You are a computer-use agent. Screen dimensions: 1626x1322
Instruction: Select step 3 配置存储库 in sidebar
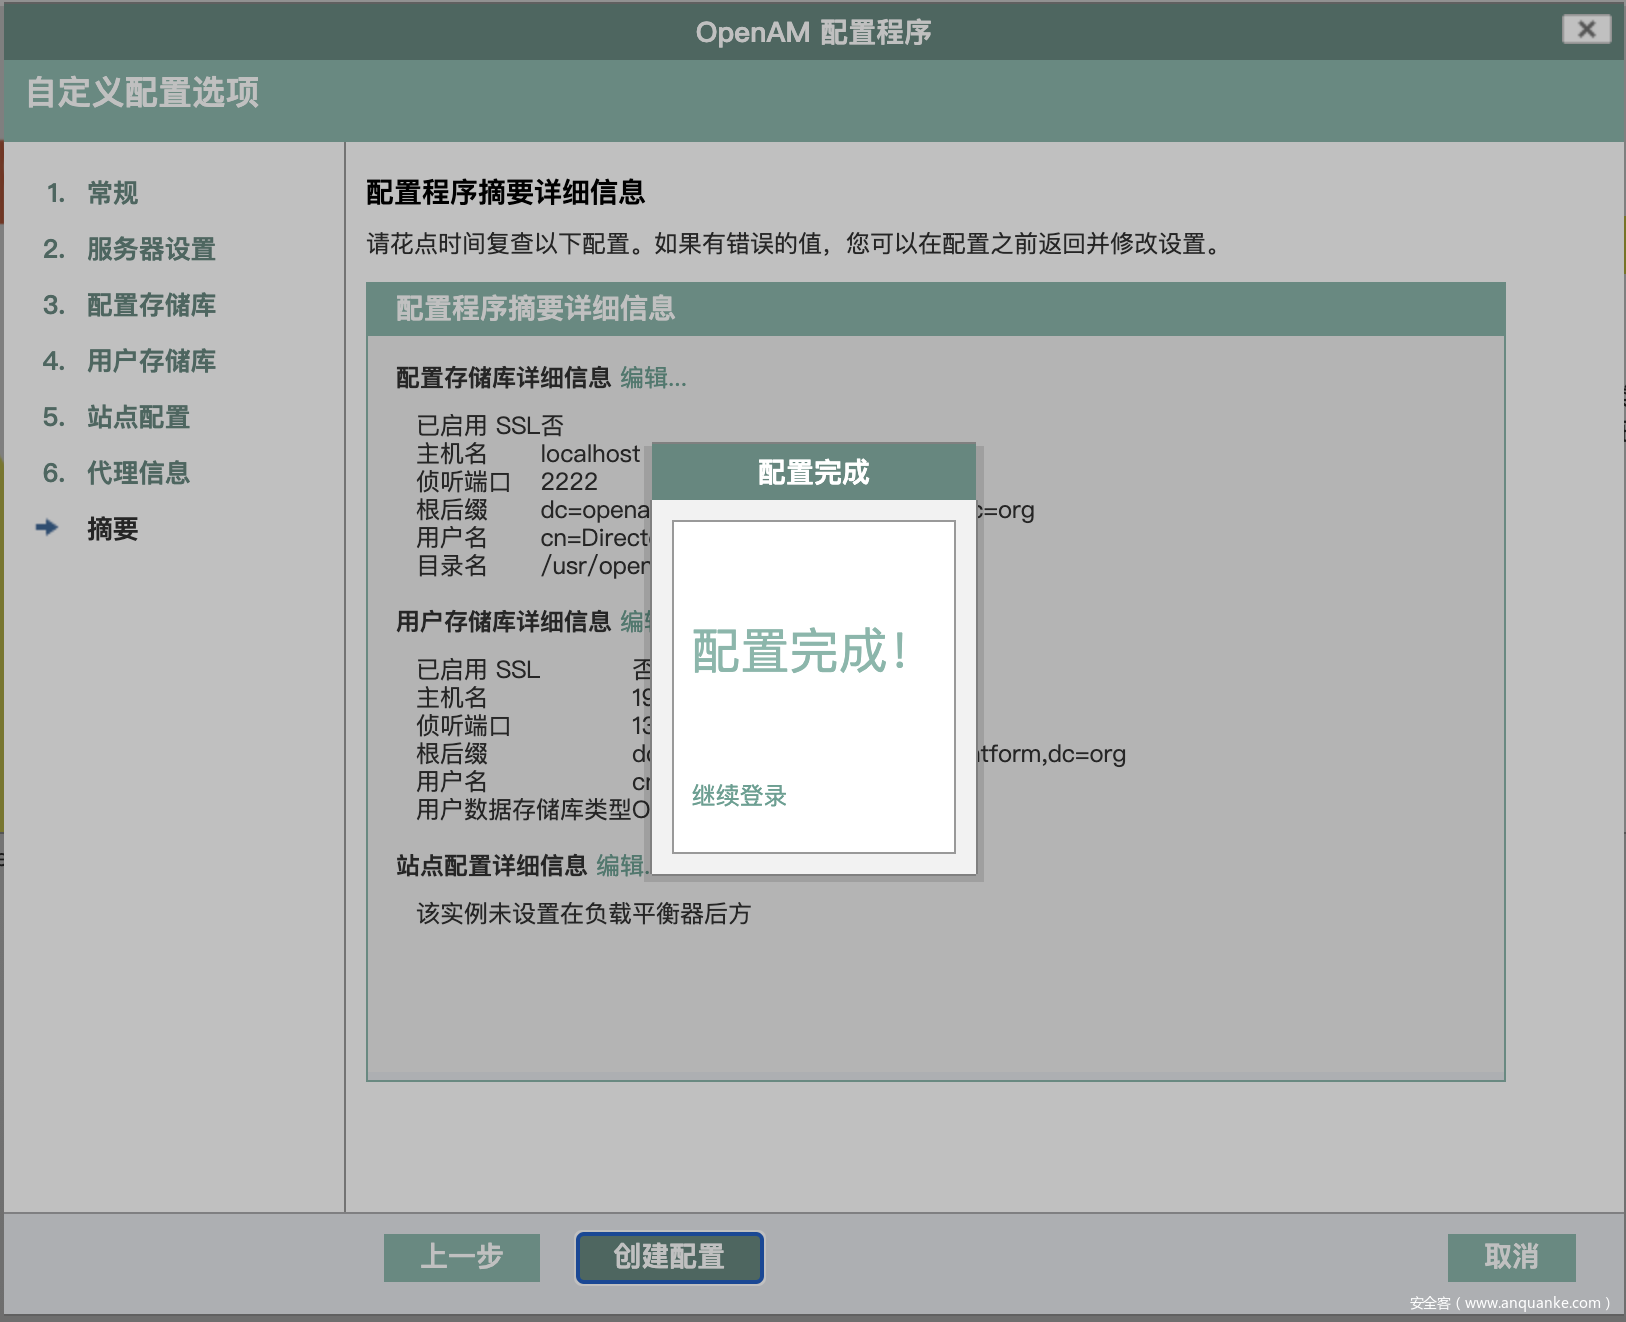coord(151,305)
